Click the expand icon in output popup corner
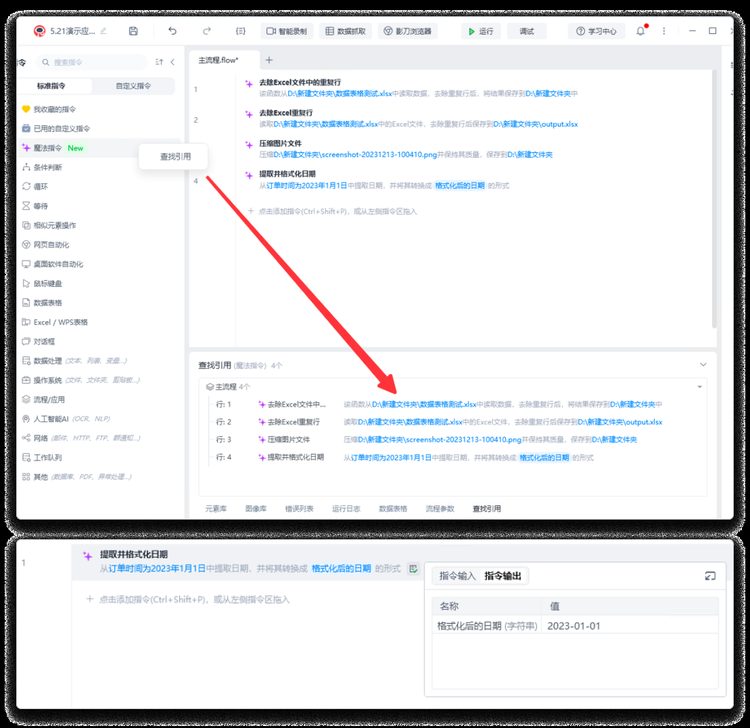Image resolution: width=750 pixels, height=728 pixels. click(x=710, y=576)
